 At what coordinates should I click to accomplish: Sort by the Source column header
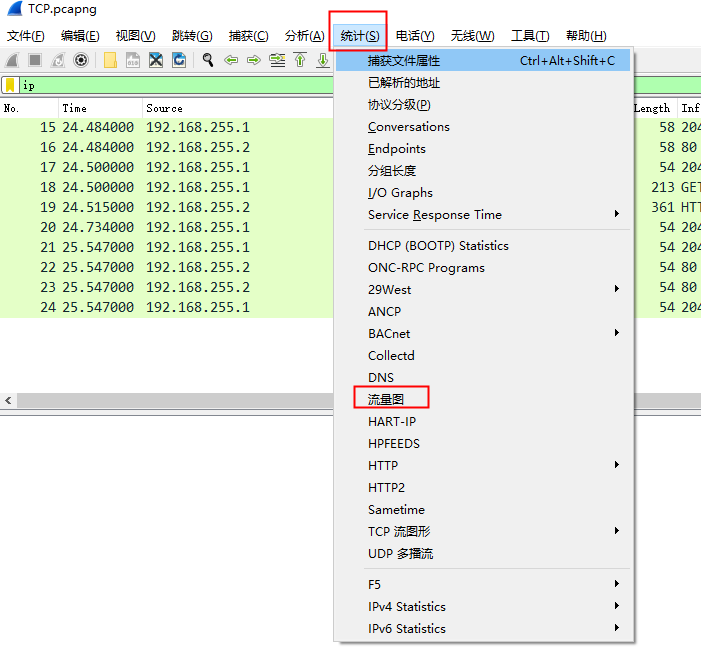(x=238, y=108)
